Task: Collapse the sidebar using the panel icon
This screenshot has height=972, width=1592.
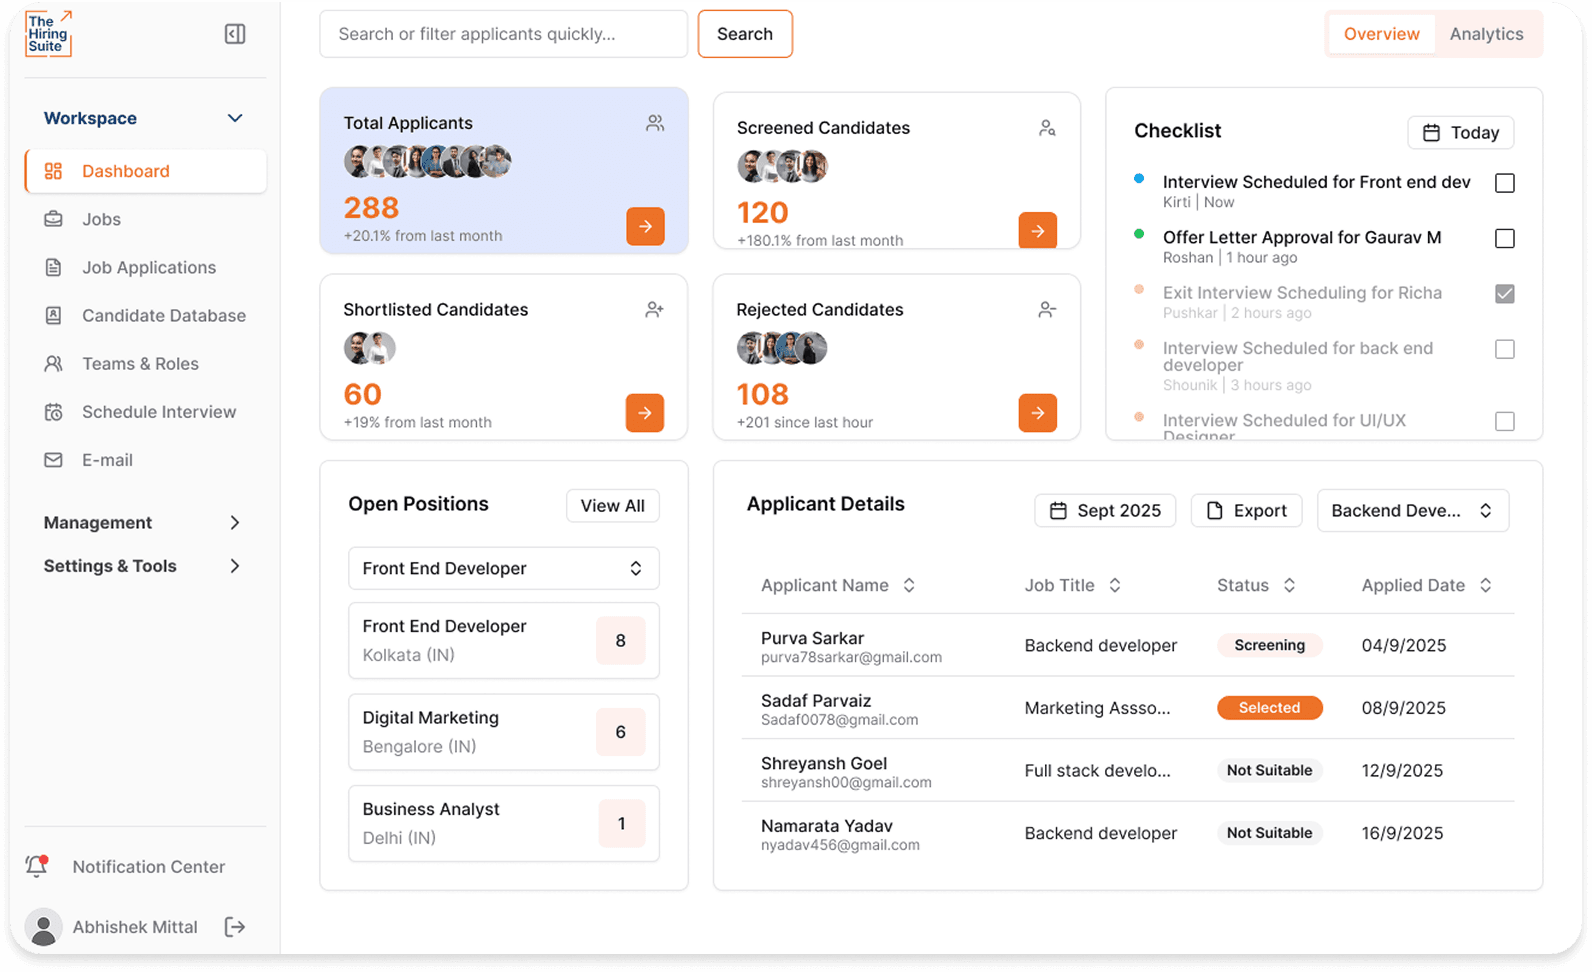Action: click(235, 34)
